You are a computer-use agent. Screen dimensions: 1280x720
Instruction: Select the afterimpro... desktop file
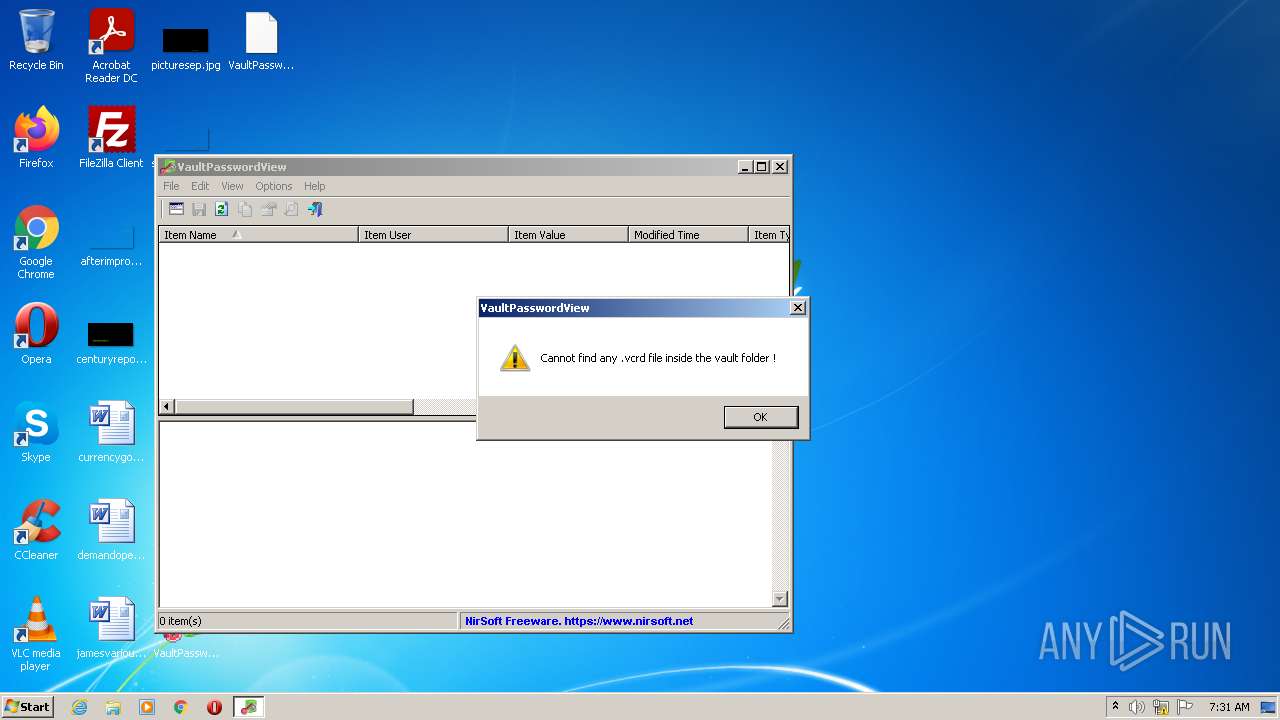(x=111, y=245)
